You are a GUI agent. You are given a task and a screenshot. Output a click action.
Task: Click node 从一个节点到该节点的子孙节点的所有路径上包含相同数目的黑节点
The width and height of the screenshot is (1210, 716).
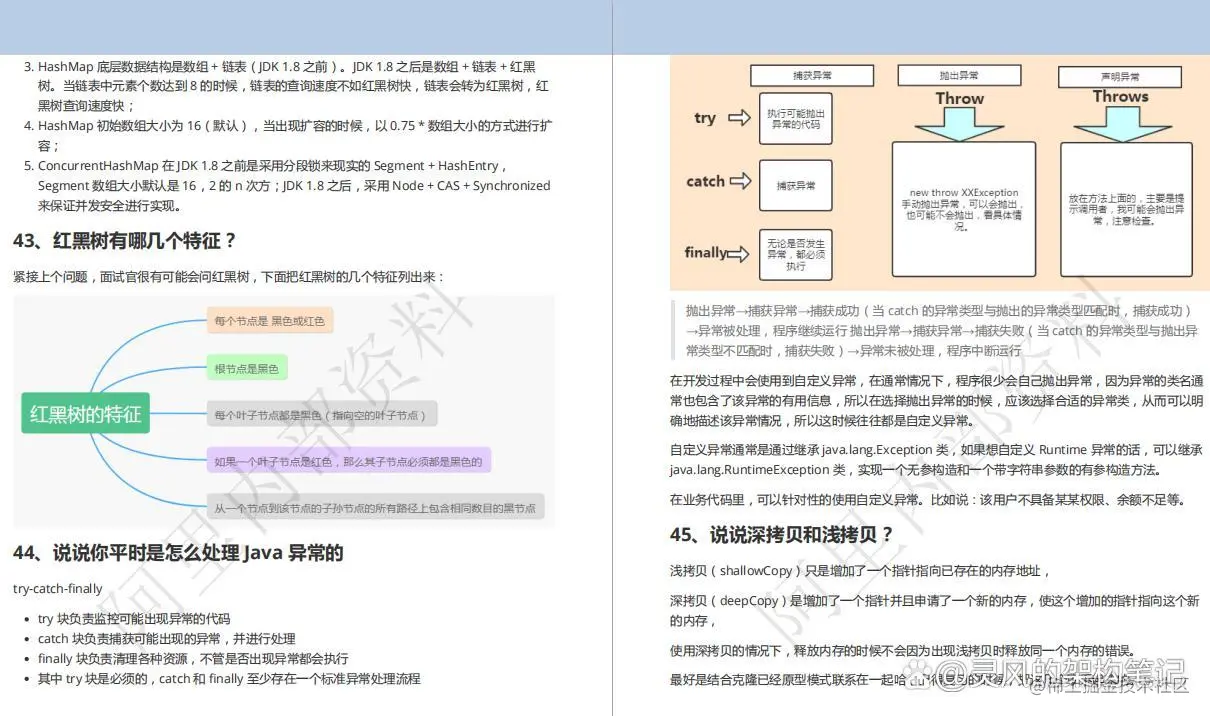[375, 507]
